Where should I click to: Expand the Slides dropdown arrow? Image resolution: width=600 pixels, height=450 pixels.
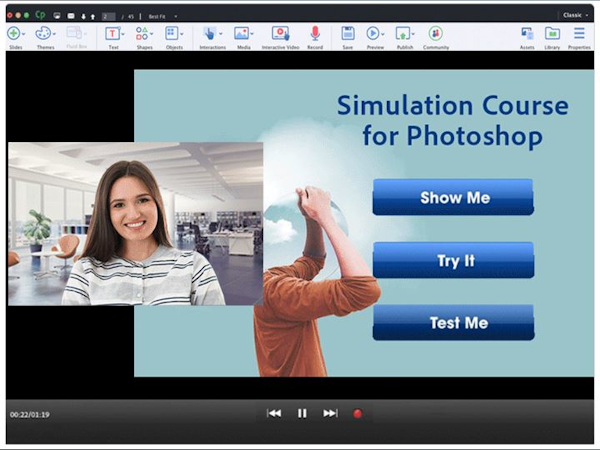click(24, 34)
